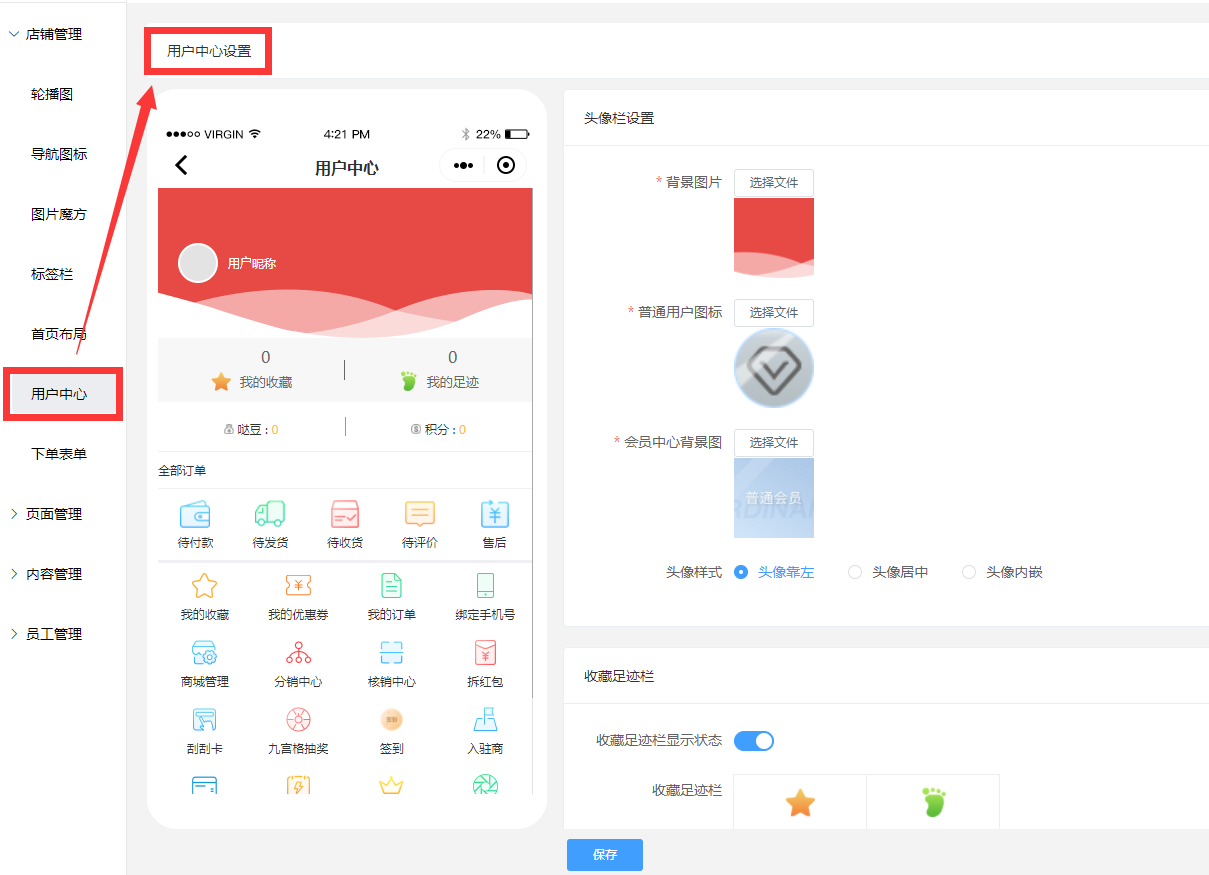1209x875 pixels.
Task: Open the 标签栏 sidebar item
Action: click(x=52, y=274)
